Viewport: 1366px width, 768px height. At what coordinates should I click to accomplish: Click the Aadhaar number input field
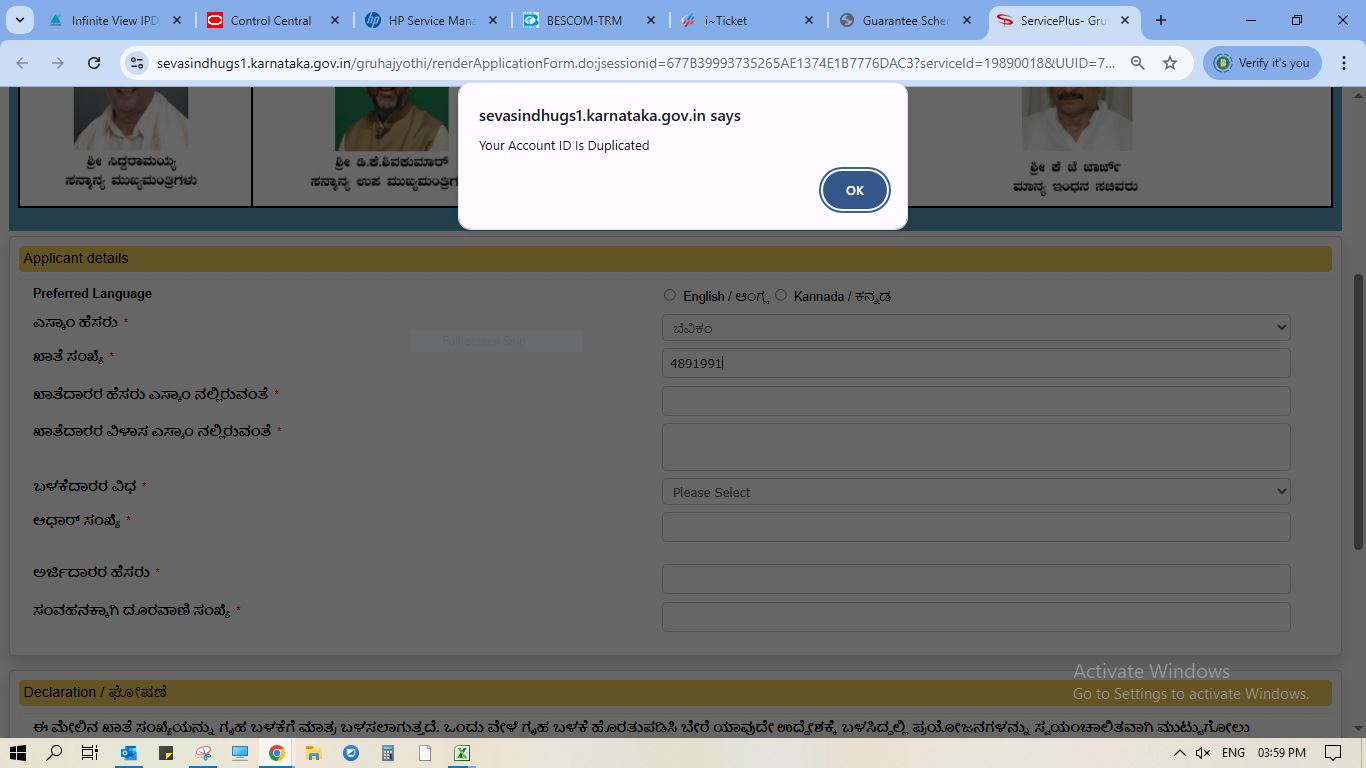(976, 527)
